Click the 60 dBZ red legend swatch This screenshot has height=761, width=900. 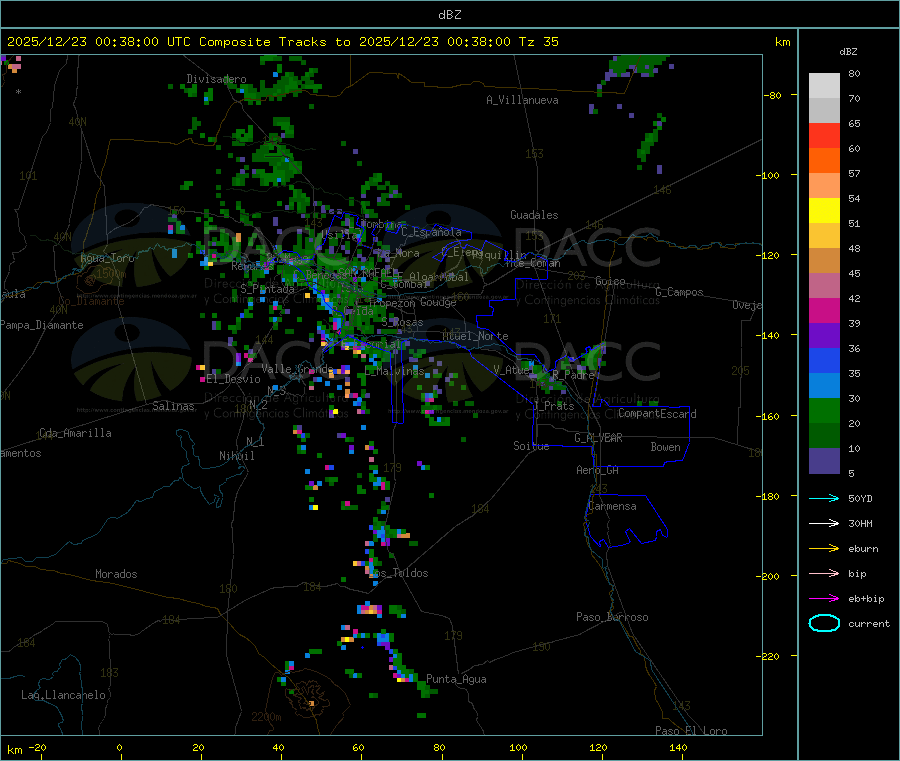(824, 135)
